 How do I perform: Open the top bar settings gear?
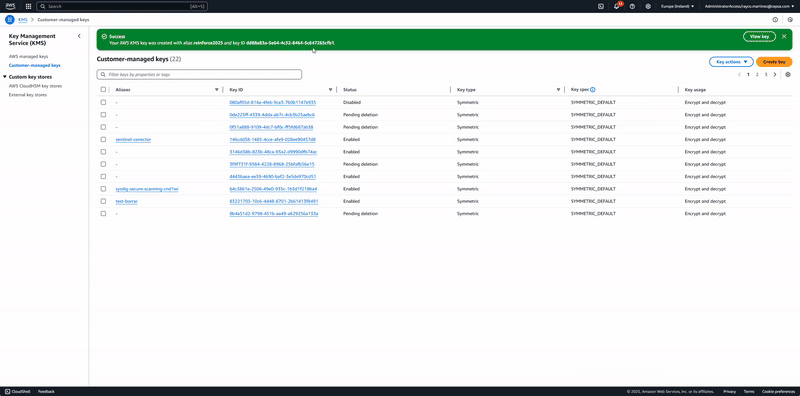[648, 7]
